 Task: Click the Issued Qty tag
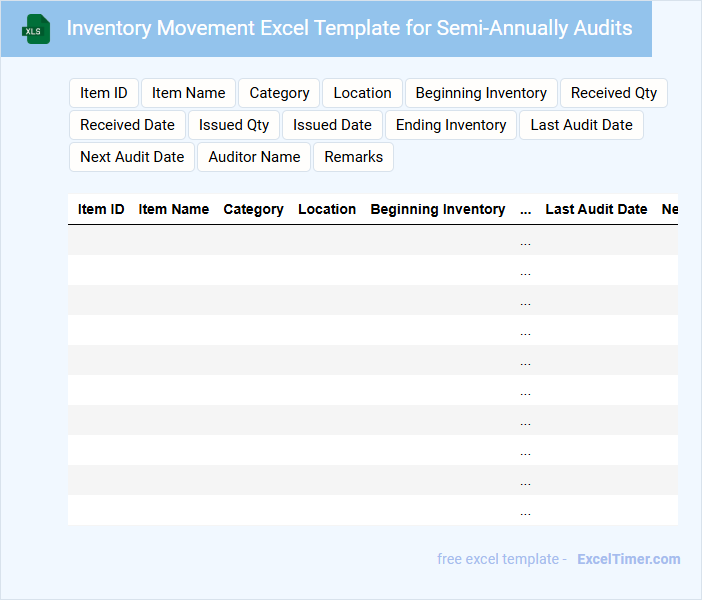point(234,125)
